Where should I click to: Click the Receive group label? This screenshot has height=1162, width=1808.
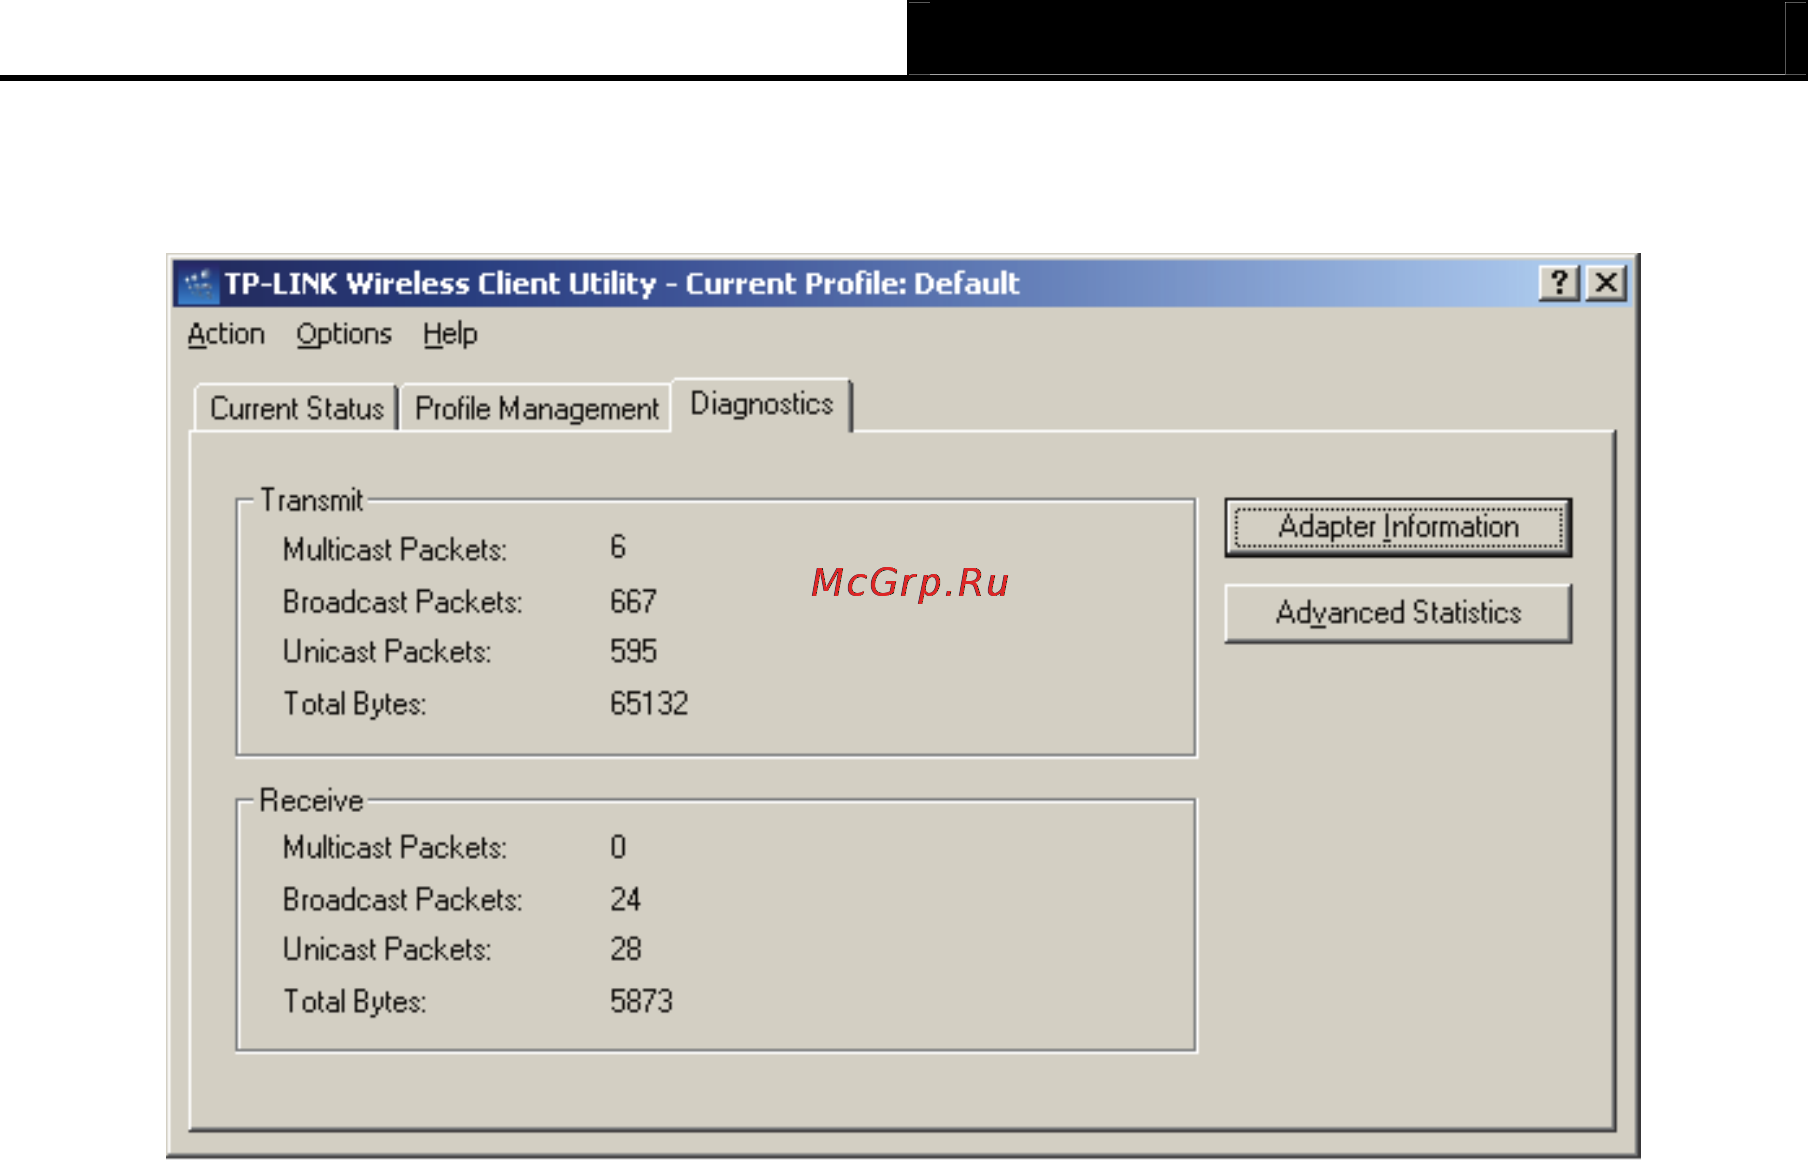coord(311,800)
